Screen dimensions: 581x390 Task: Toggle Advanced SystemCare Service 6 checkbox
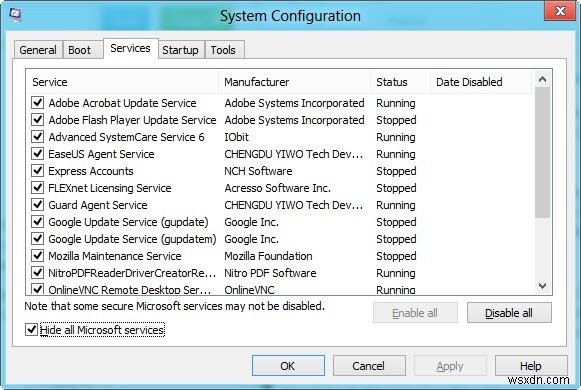pyautogui.click(x=37, y=137)
